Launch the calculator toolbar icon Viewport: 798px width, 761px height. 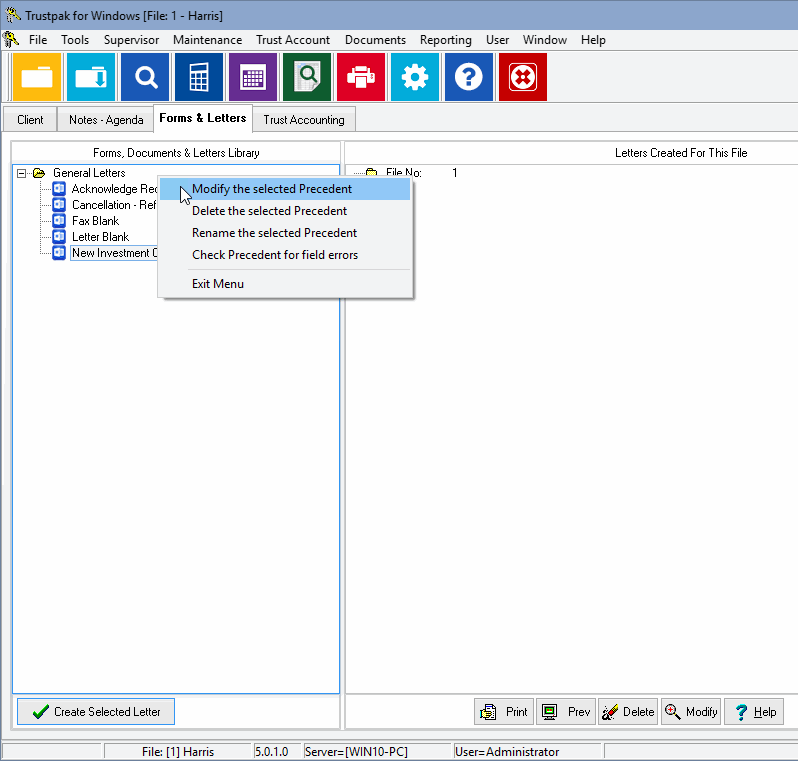pyautogui.click(x=199, y=77)
